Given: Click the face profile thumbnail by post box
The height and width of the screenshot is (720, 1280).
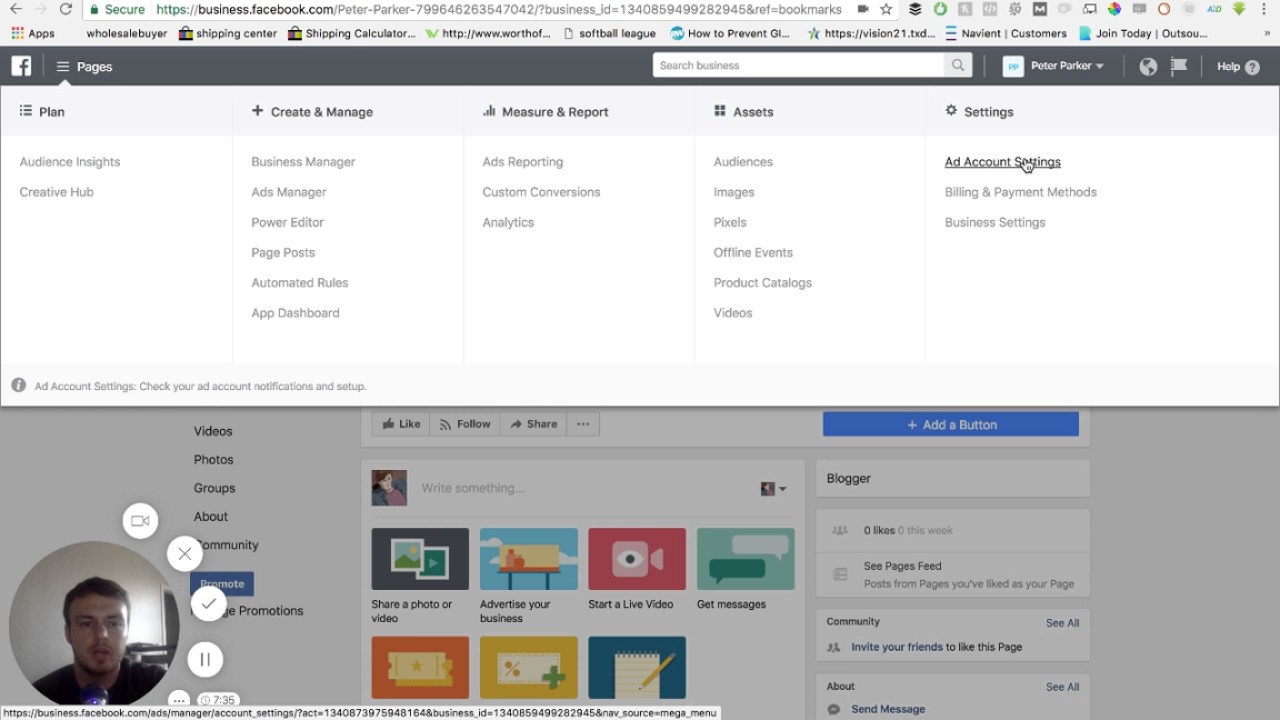Looking at the screenshot, I should pyautogui.click(x=389, y=488).
